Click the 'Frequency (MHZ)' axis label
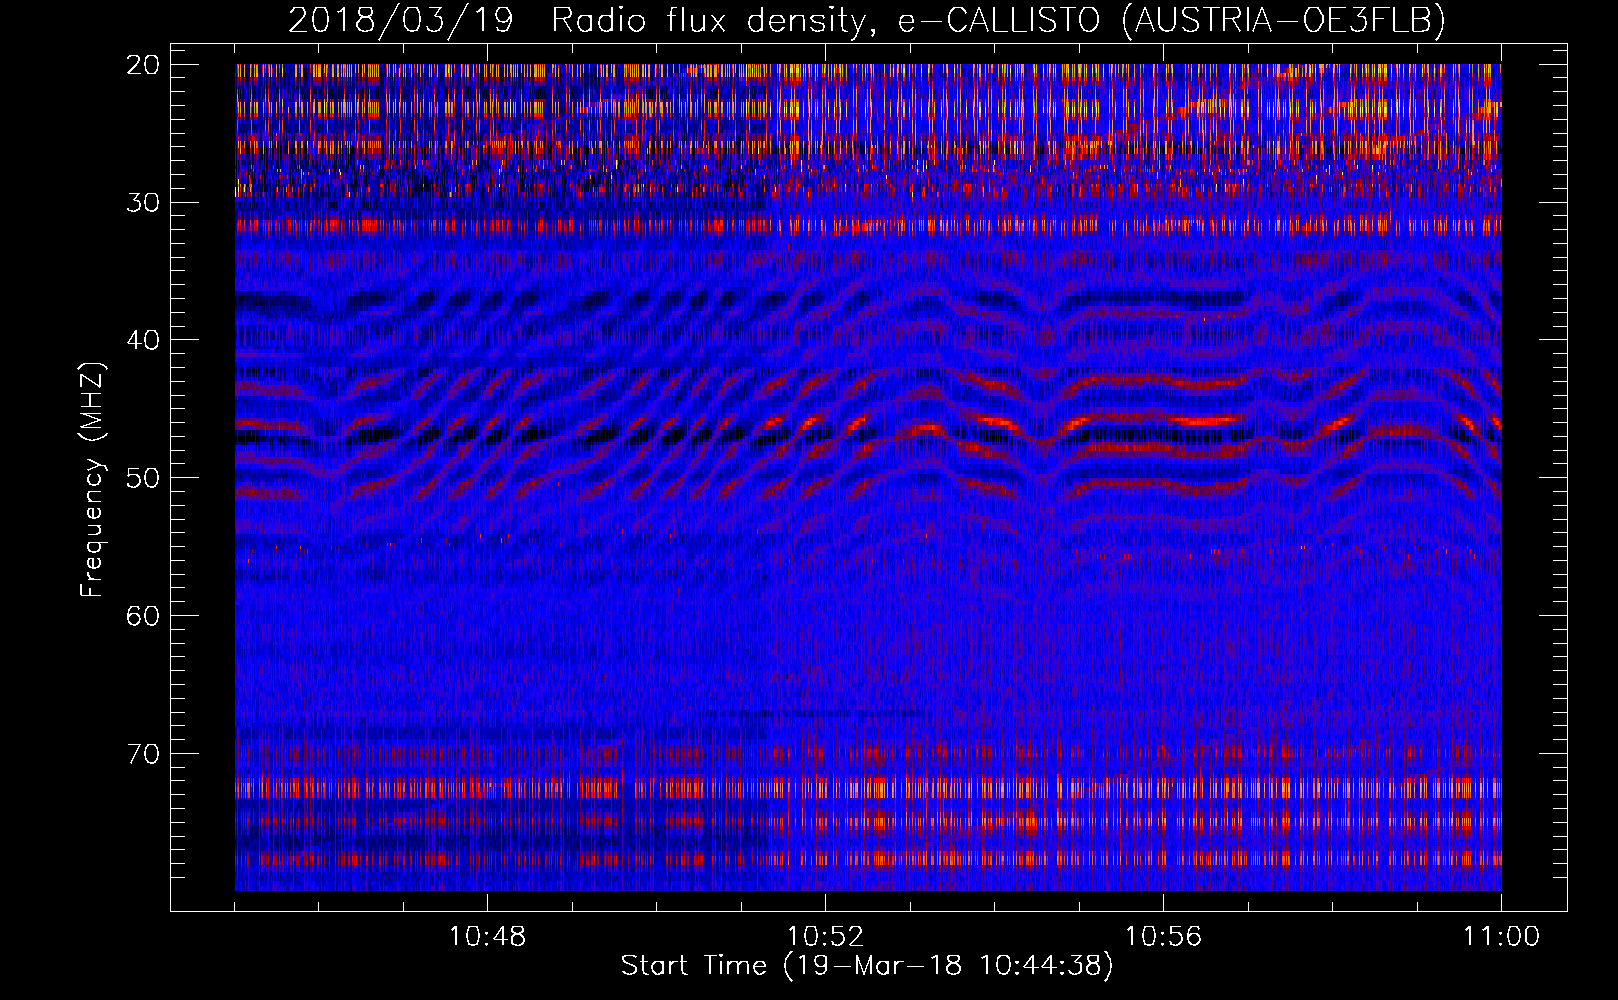The height and width of the screenshot is (1000, 1618). click(x=92, y=479)
